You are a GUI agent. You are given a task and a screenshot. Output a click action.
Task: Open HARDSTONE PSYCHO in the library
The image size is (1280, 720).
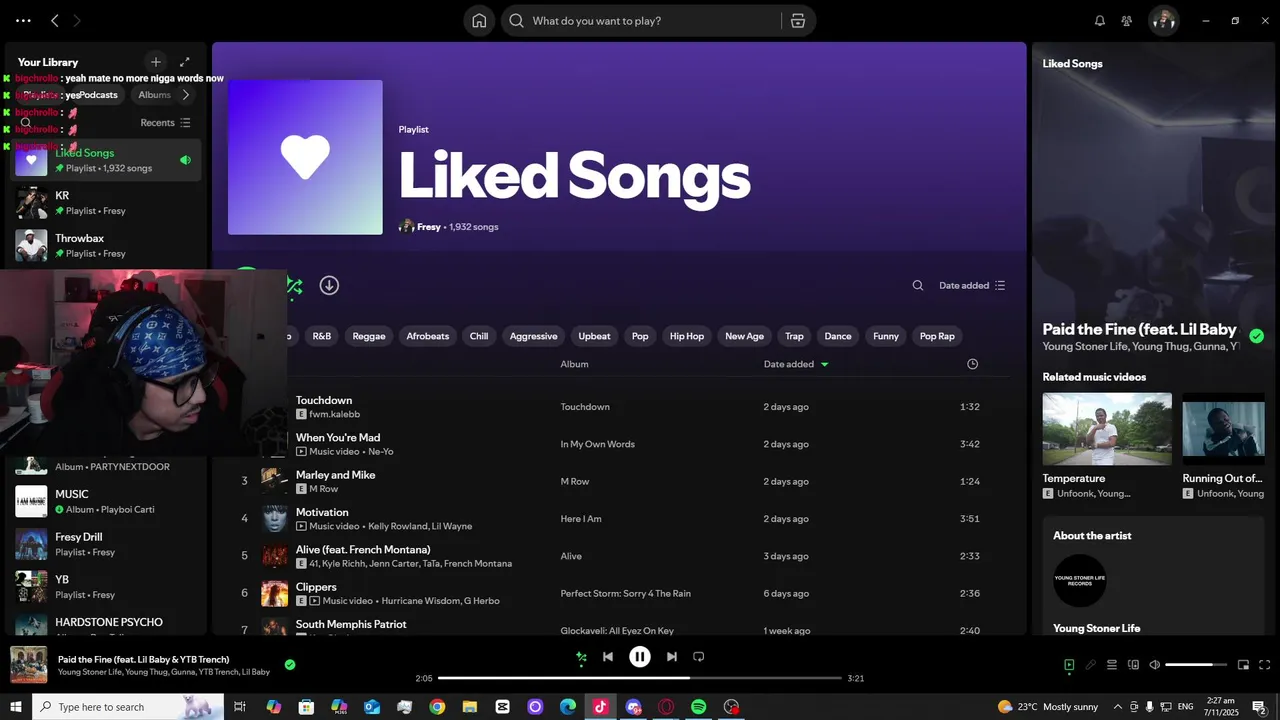pos(105,625)
